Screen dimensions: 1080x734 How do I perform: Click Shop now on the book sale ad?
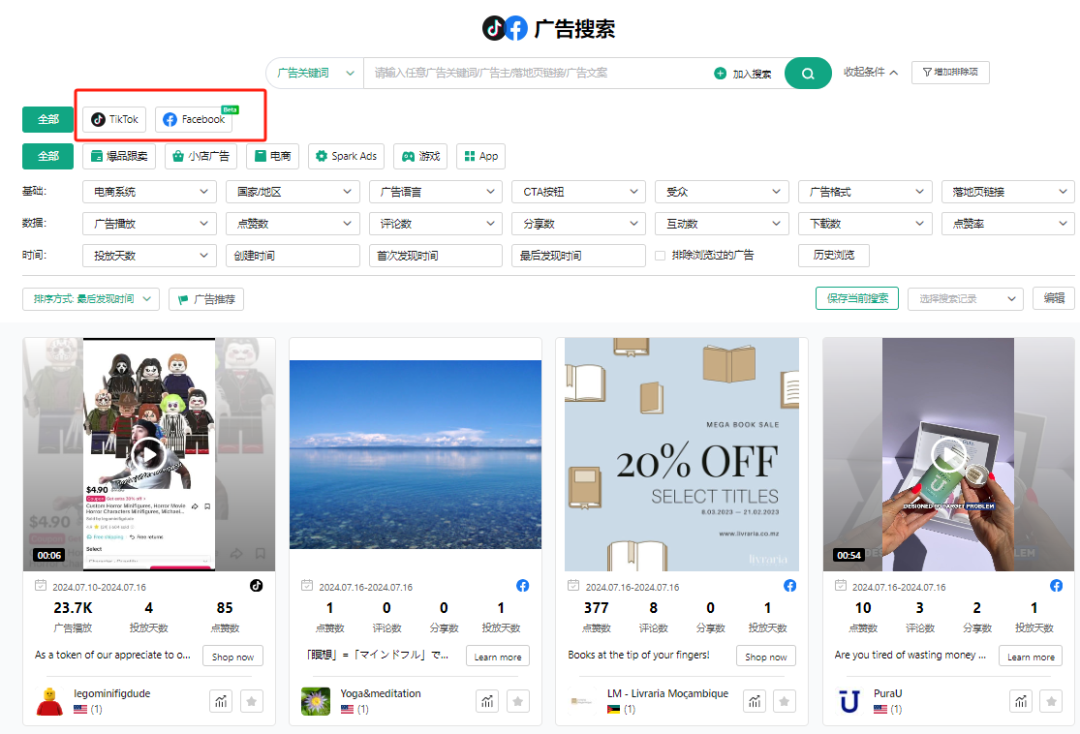pyautogui.click(x=765, y=656)
